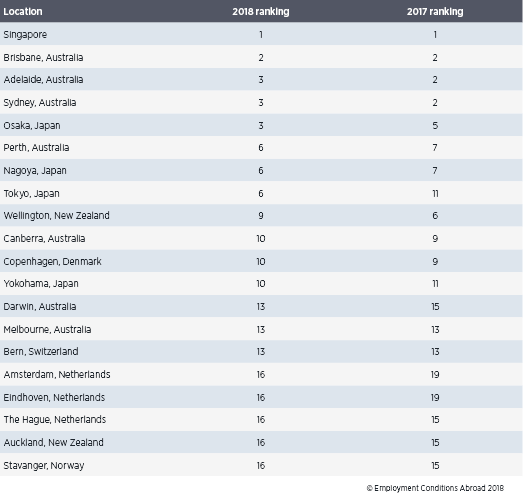Viewport: 523px width, 502px height.
Task: Select Stavanger, Norway location cell
Action: click(x=44, y=465)
